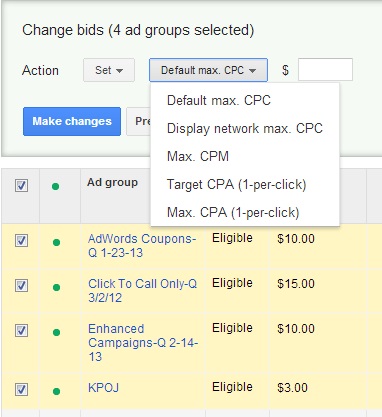Screen dimensions: 382x417
Task: Open the Set action dropdown
Action: 109,70
